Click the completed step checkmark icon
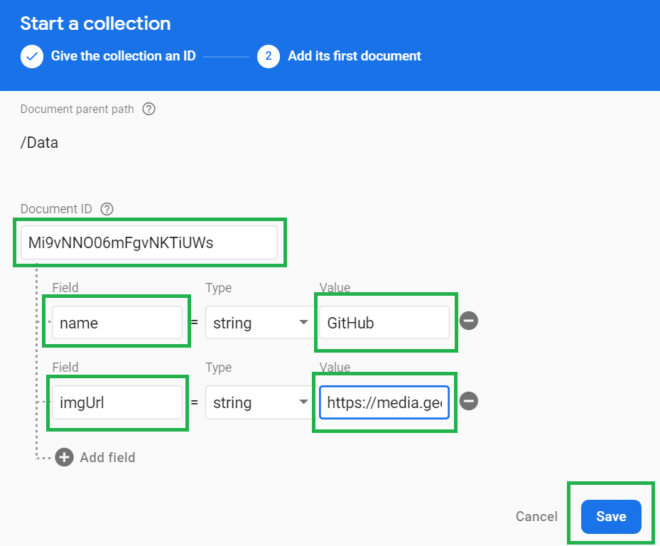Screen dimensions: 660x546 tap(31, 56)
